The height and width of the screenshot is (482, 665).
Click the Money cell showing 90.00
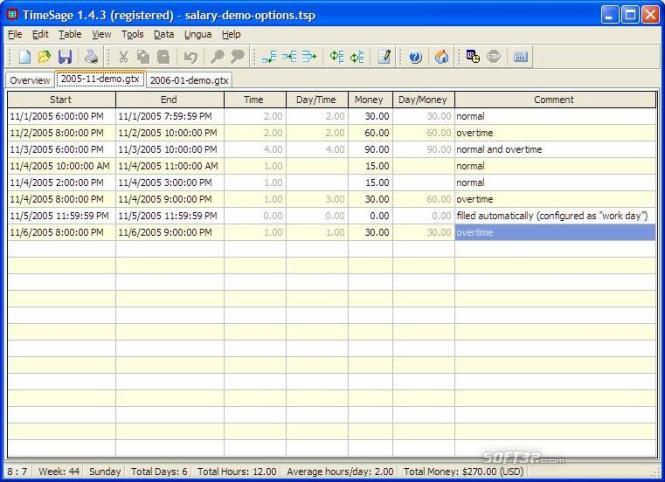coord(370,149)
